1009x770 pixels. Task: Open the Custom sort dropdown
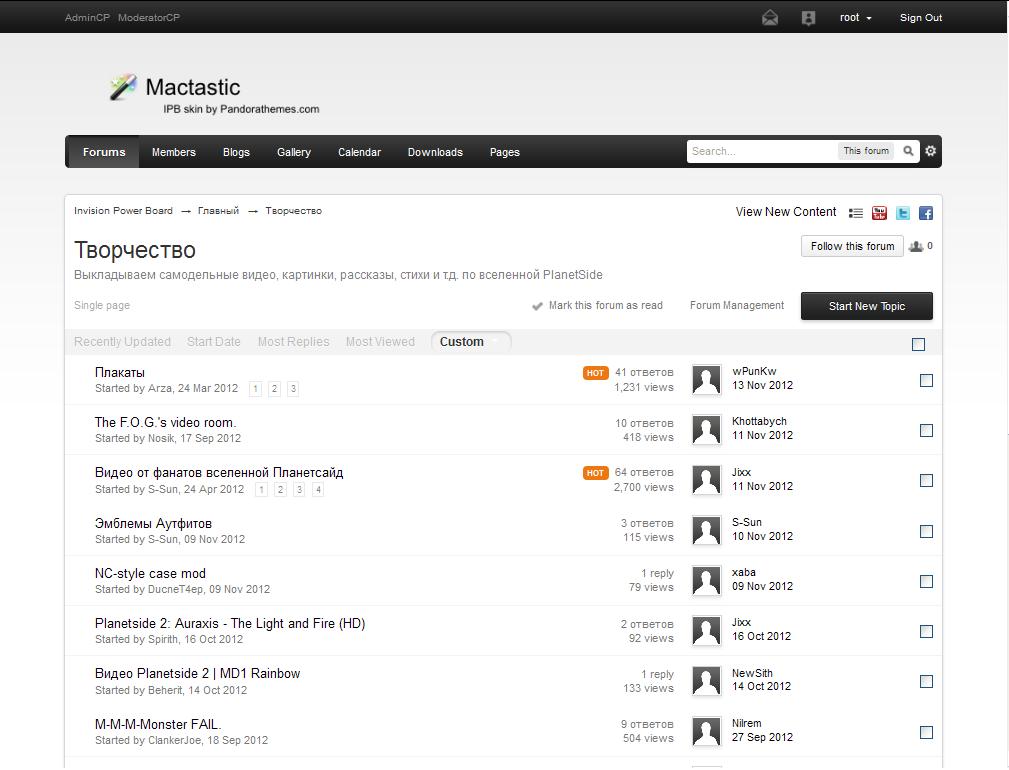coord(470,342)
